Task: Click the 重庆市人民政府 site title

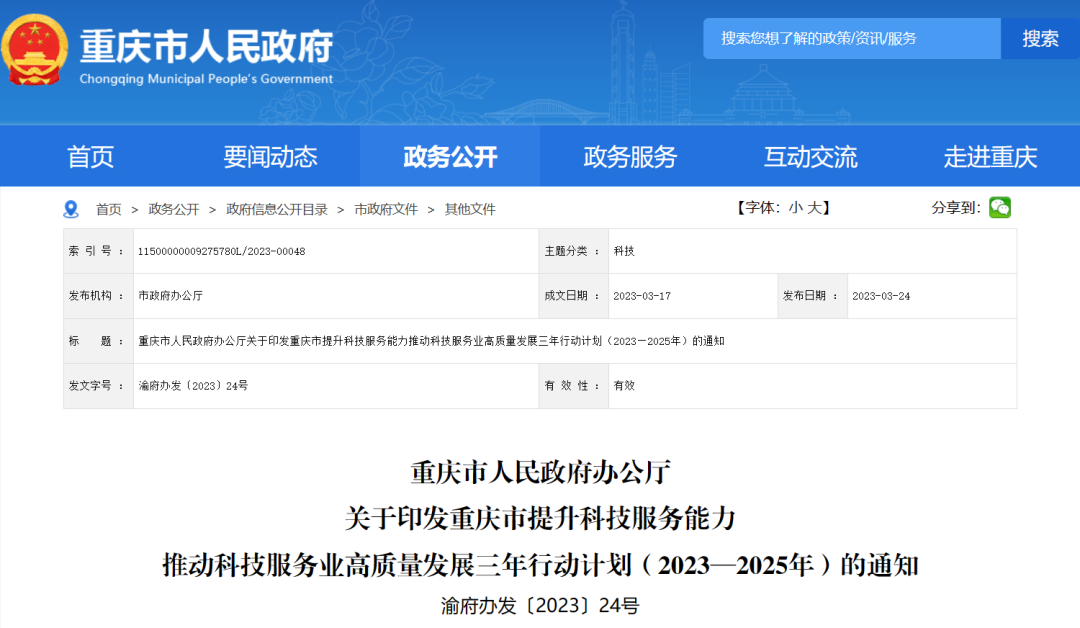Action: [x=206, y=47]
